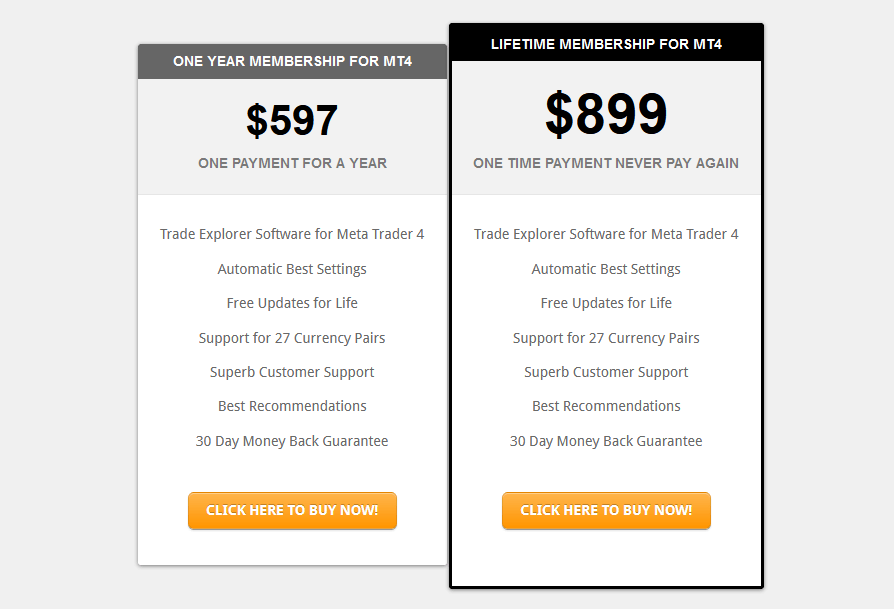Click 'Automatic Best Settings' in one-year plan
Image resolution: width=894 pixels, height=609 pixels.
pos(292,269)
